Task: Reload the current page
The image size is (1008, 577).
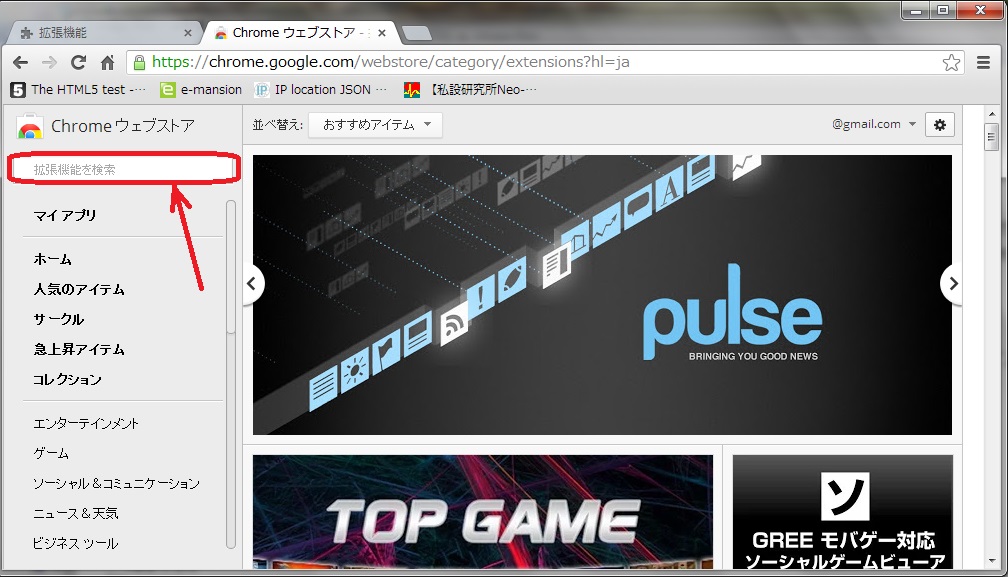Action: tap(78, 62)
